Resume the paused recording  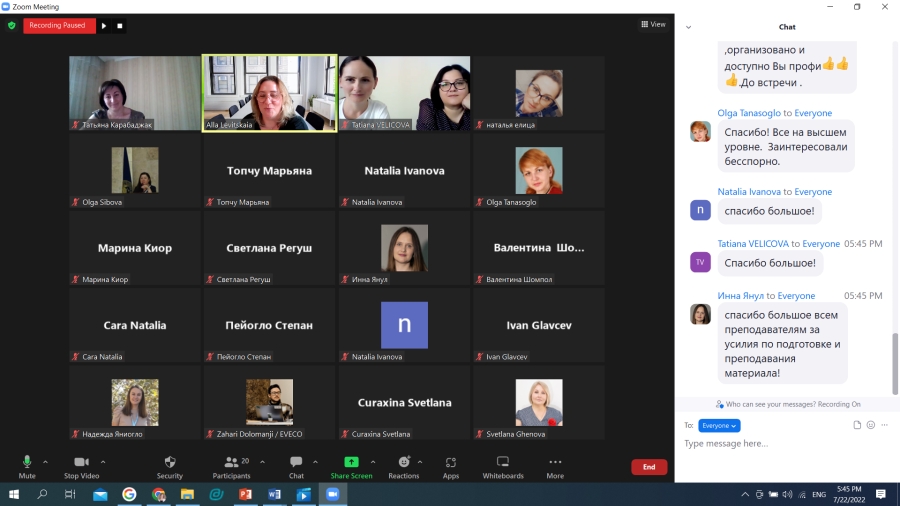105,25
